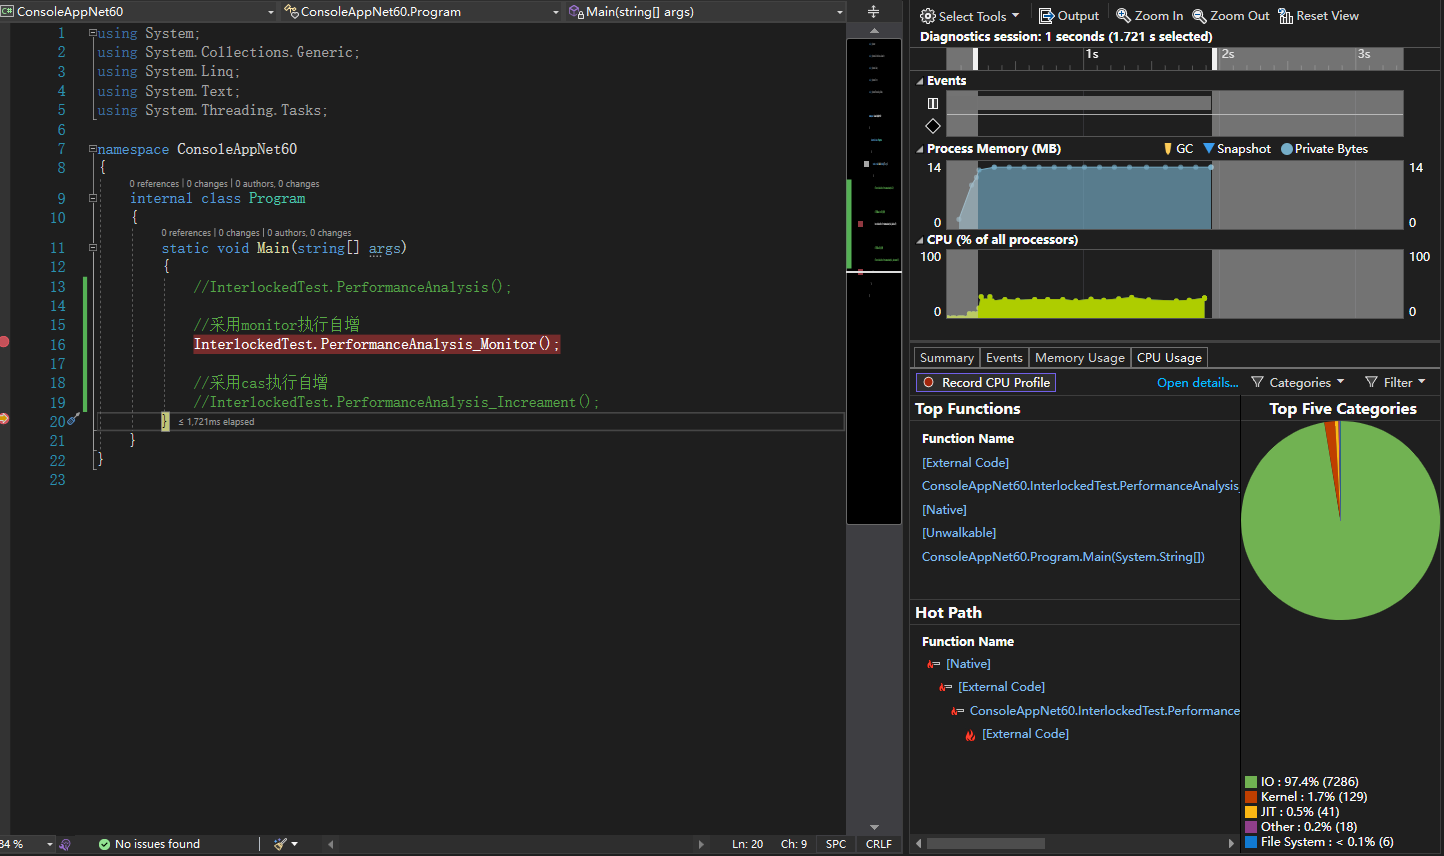Click the flame icon beside [Native] in Hot Path
This screenshot has width=1444, height=856.
(933, 664)
